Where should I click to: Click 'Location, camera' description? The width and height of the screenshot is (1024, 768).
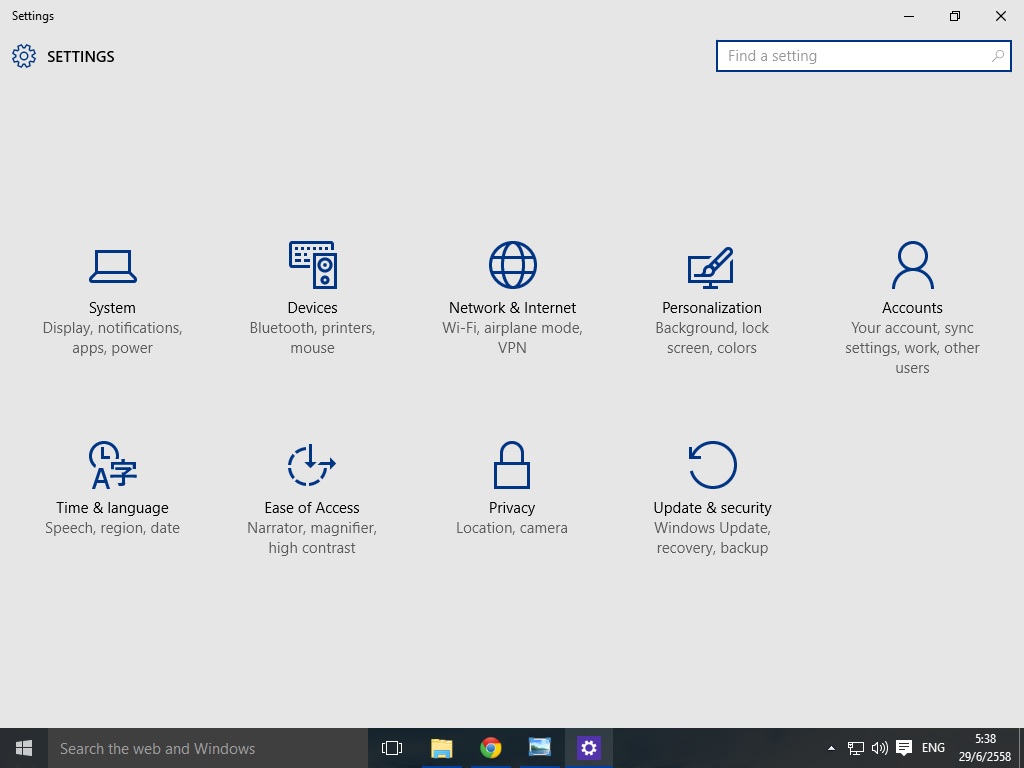pyautogui.click(x=512, y=528)
